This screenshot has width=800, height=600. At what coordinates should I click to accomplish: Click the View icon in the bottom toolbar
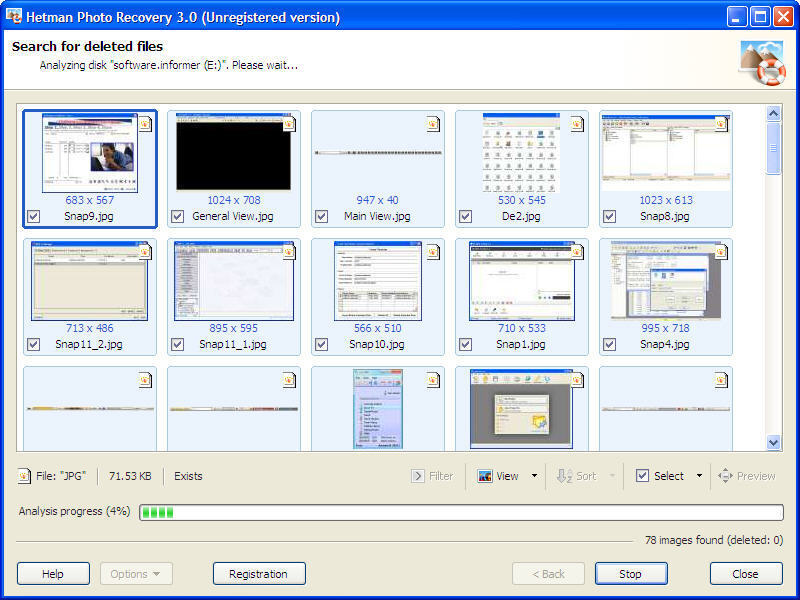[x=487, y=476]
